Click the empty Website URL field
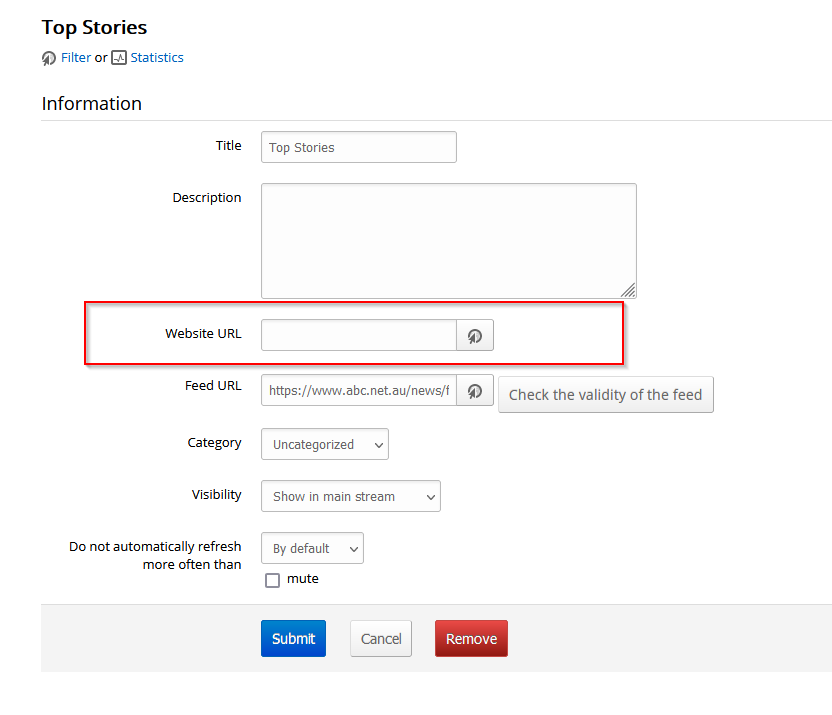 [358, 336]
